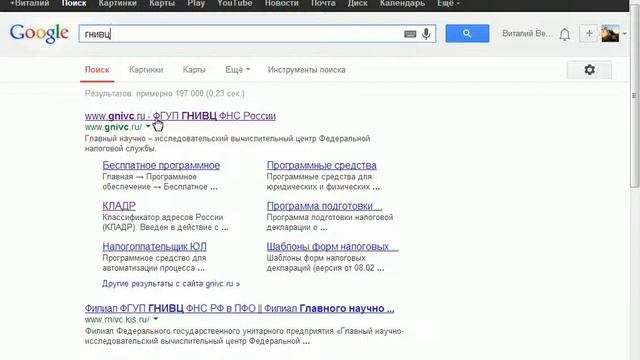Open Календарь in the top bar
Screen dimensions: 640x360
pyautogui.click(x=402, y=4)
